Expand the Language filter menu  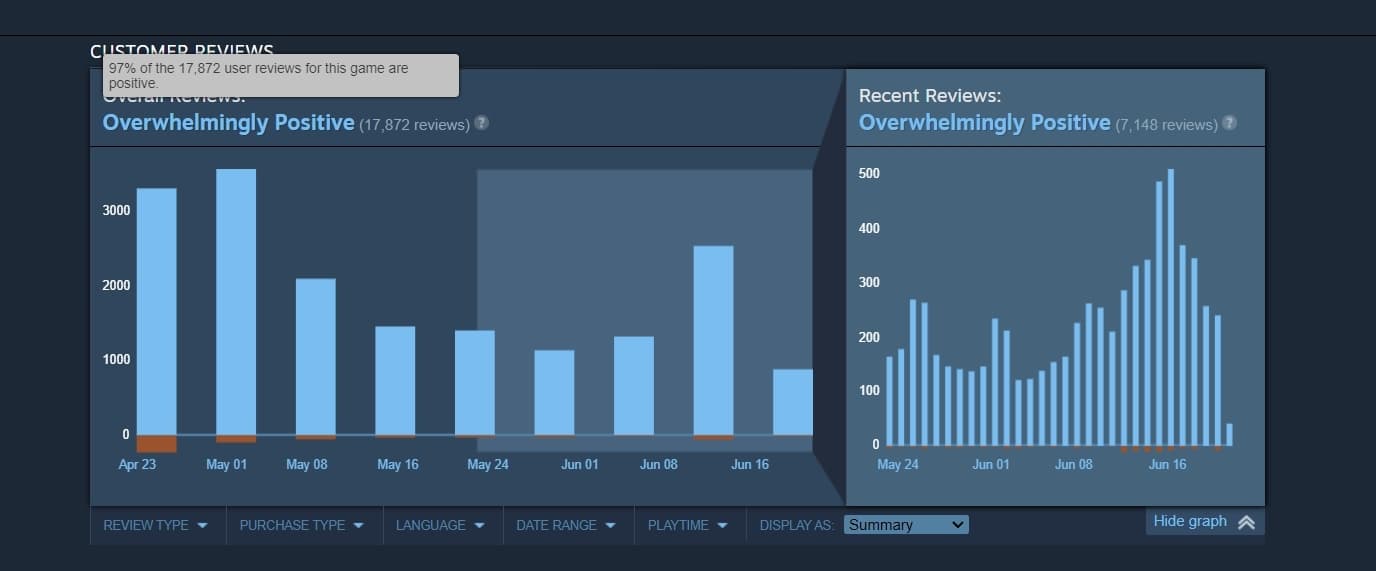[x=440, y=525]
